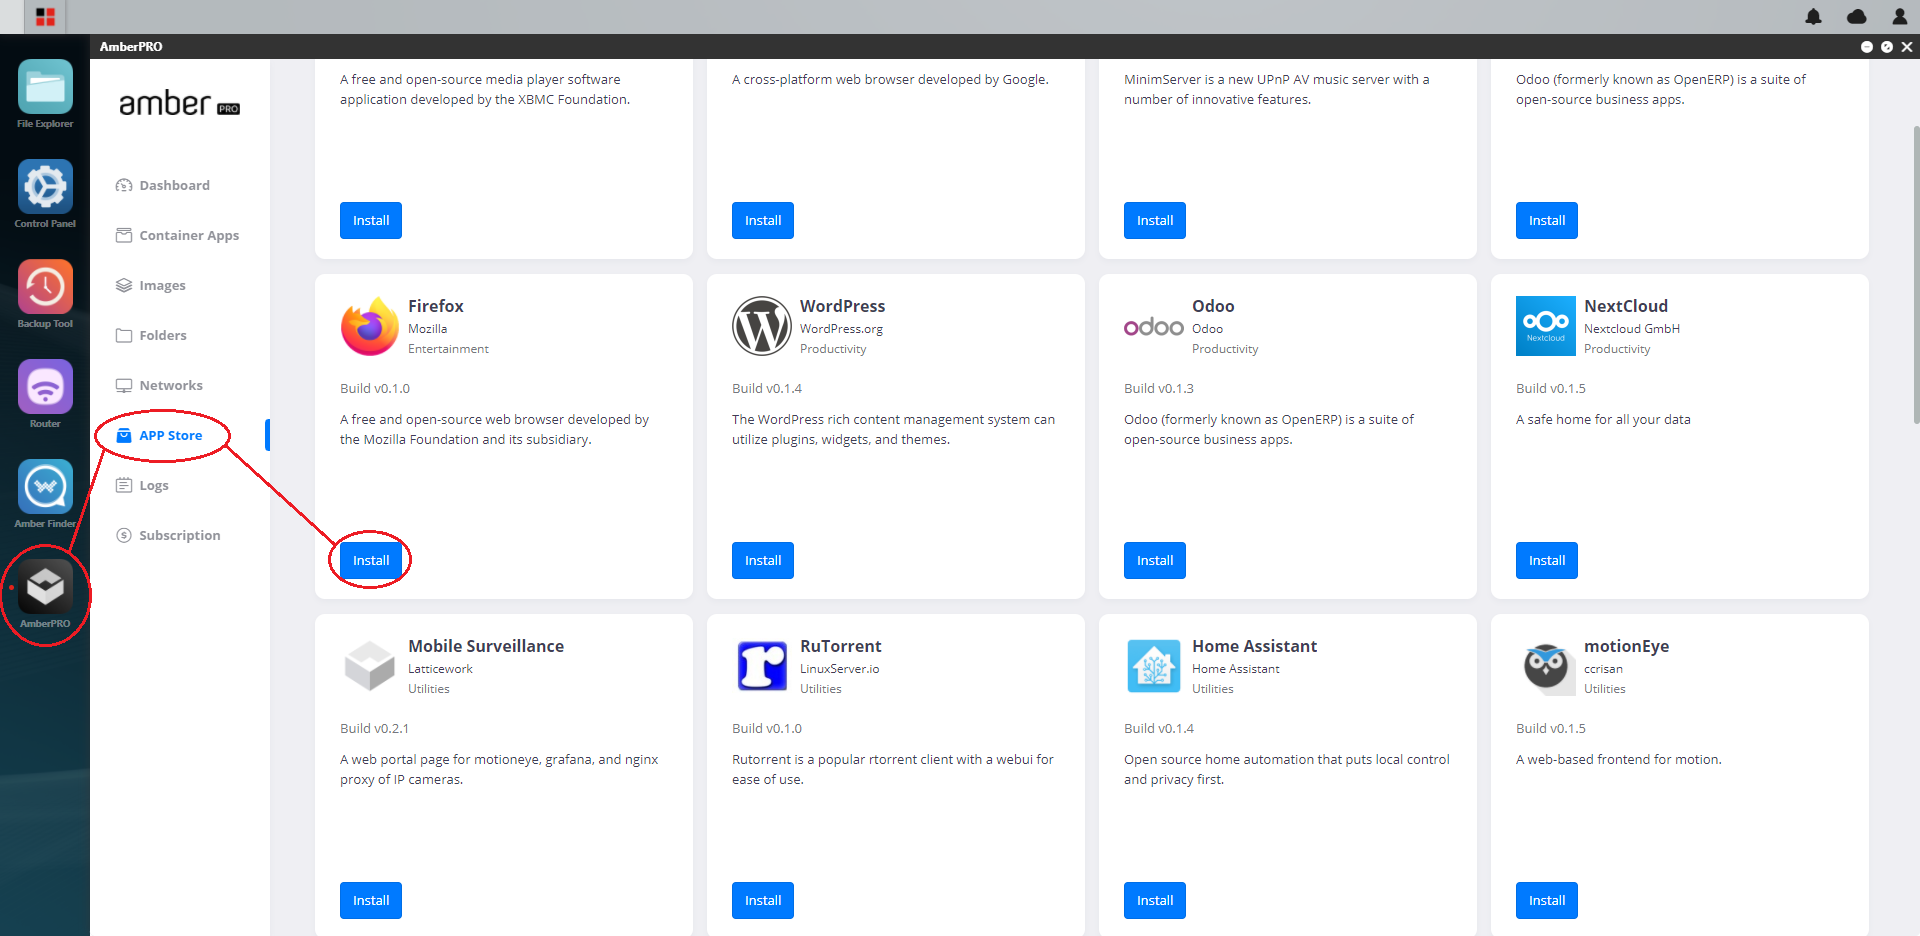Install the NextCloud app

[x=1547, y=560]
